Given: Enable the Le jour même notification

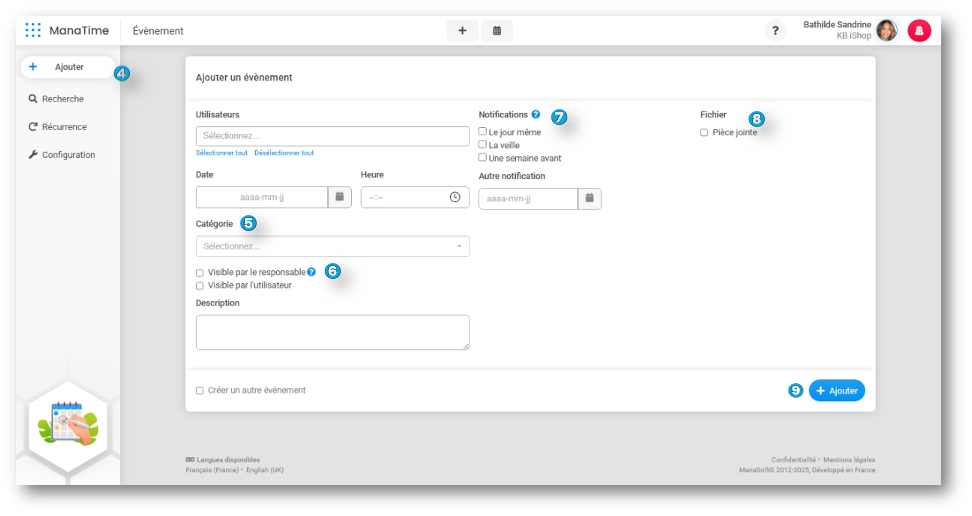Looking at the screenshot, I should click(482, 131).
